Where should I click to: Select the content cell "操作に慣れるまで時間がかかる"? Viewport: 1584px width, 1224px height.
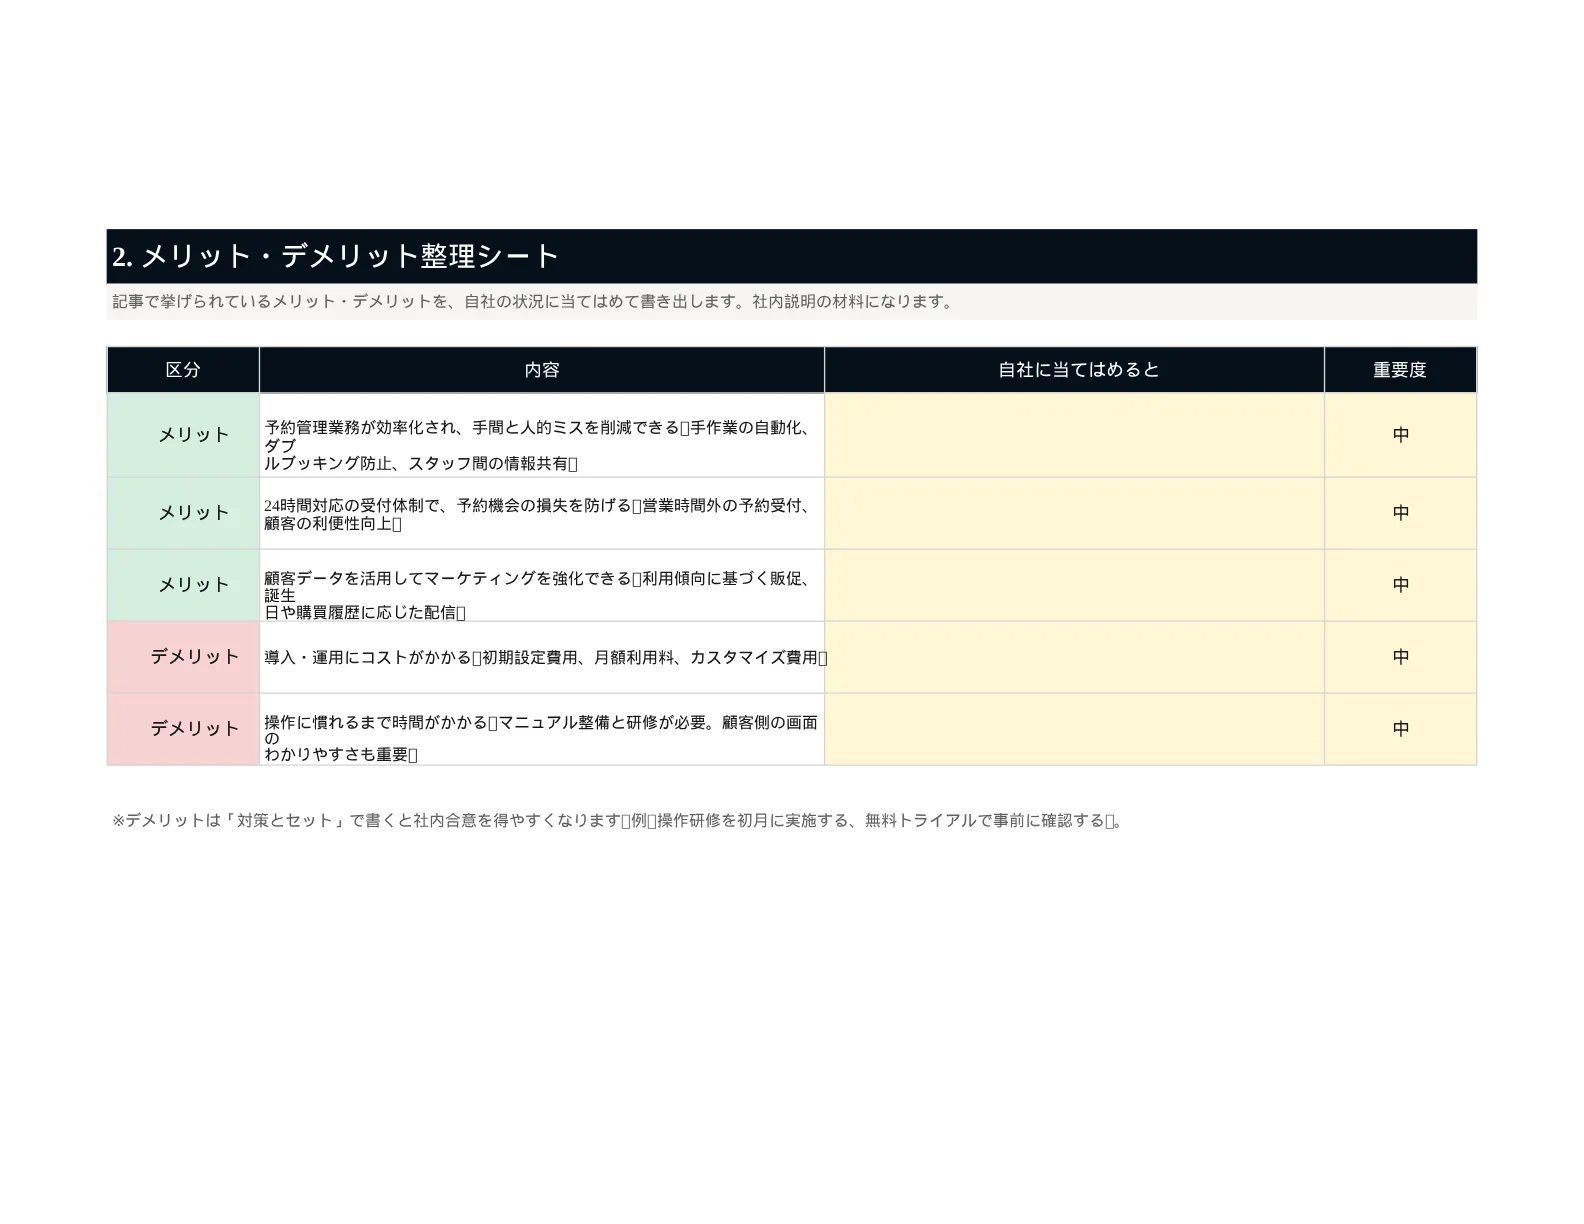coord(542,729)
